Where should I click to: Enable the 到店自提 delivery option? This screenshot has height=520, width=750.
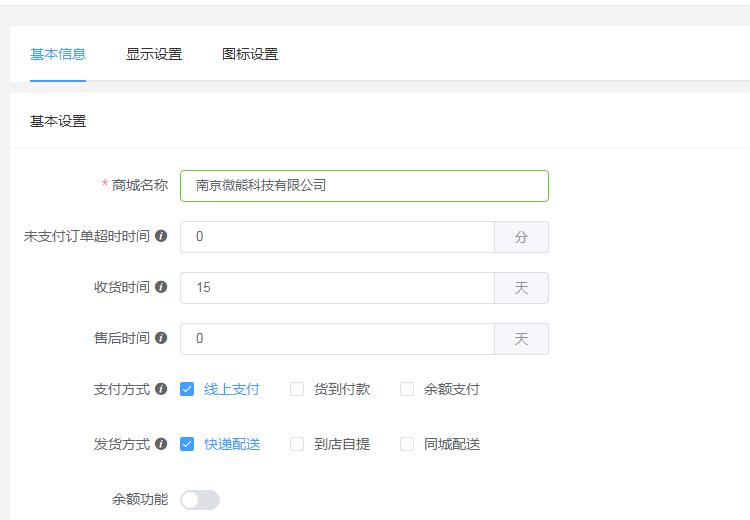coord(297,444)
